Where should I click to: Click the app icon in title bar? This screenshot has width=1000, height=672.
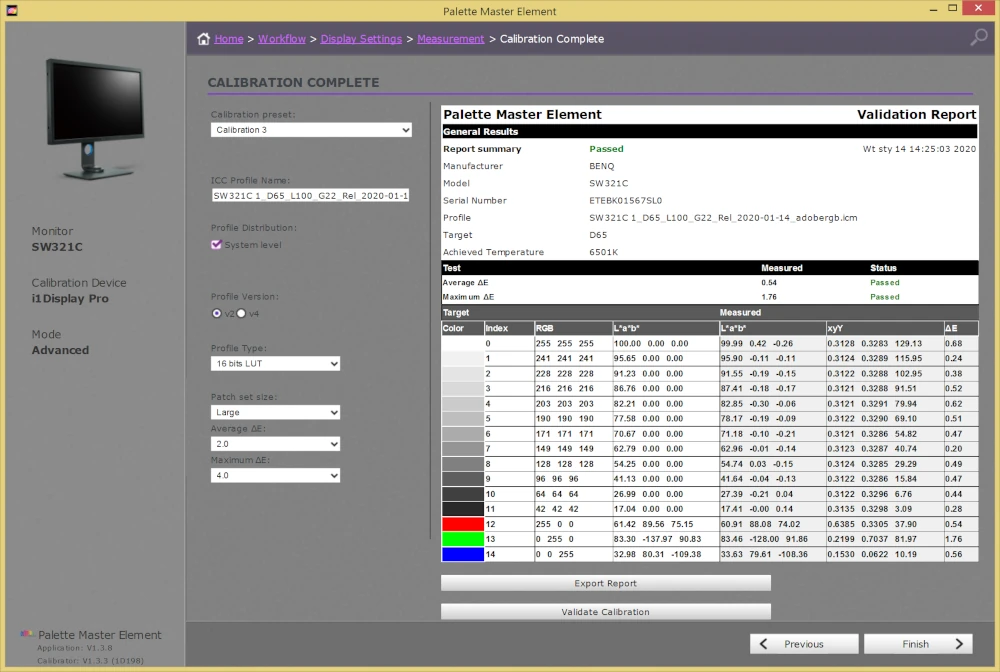(12, 11)
